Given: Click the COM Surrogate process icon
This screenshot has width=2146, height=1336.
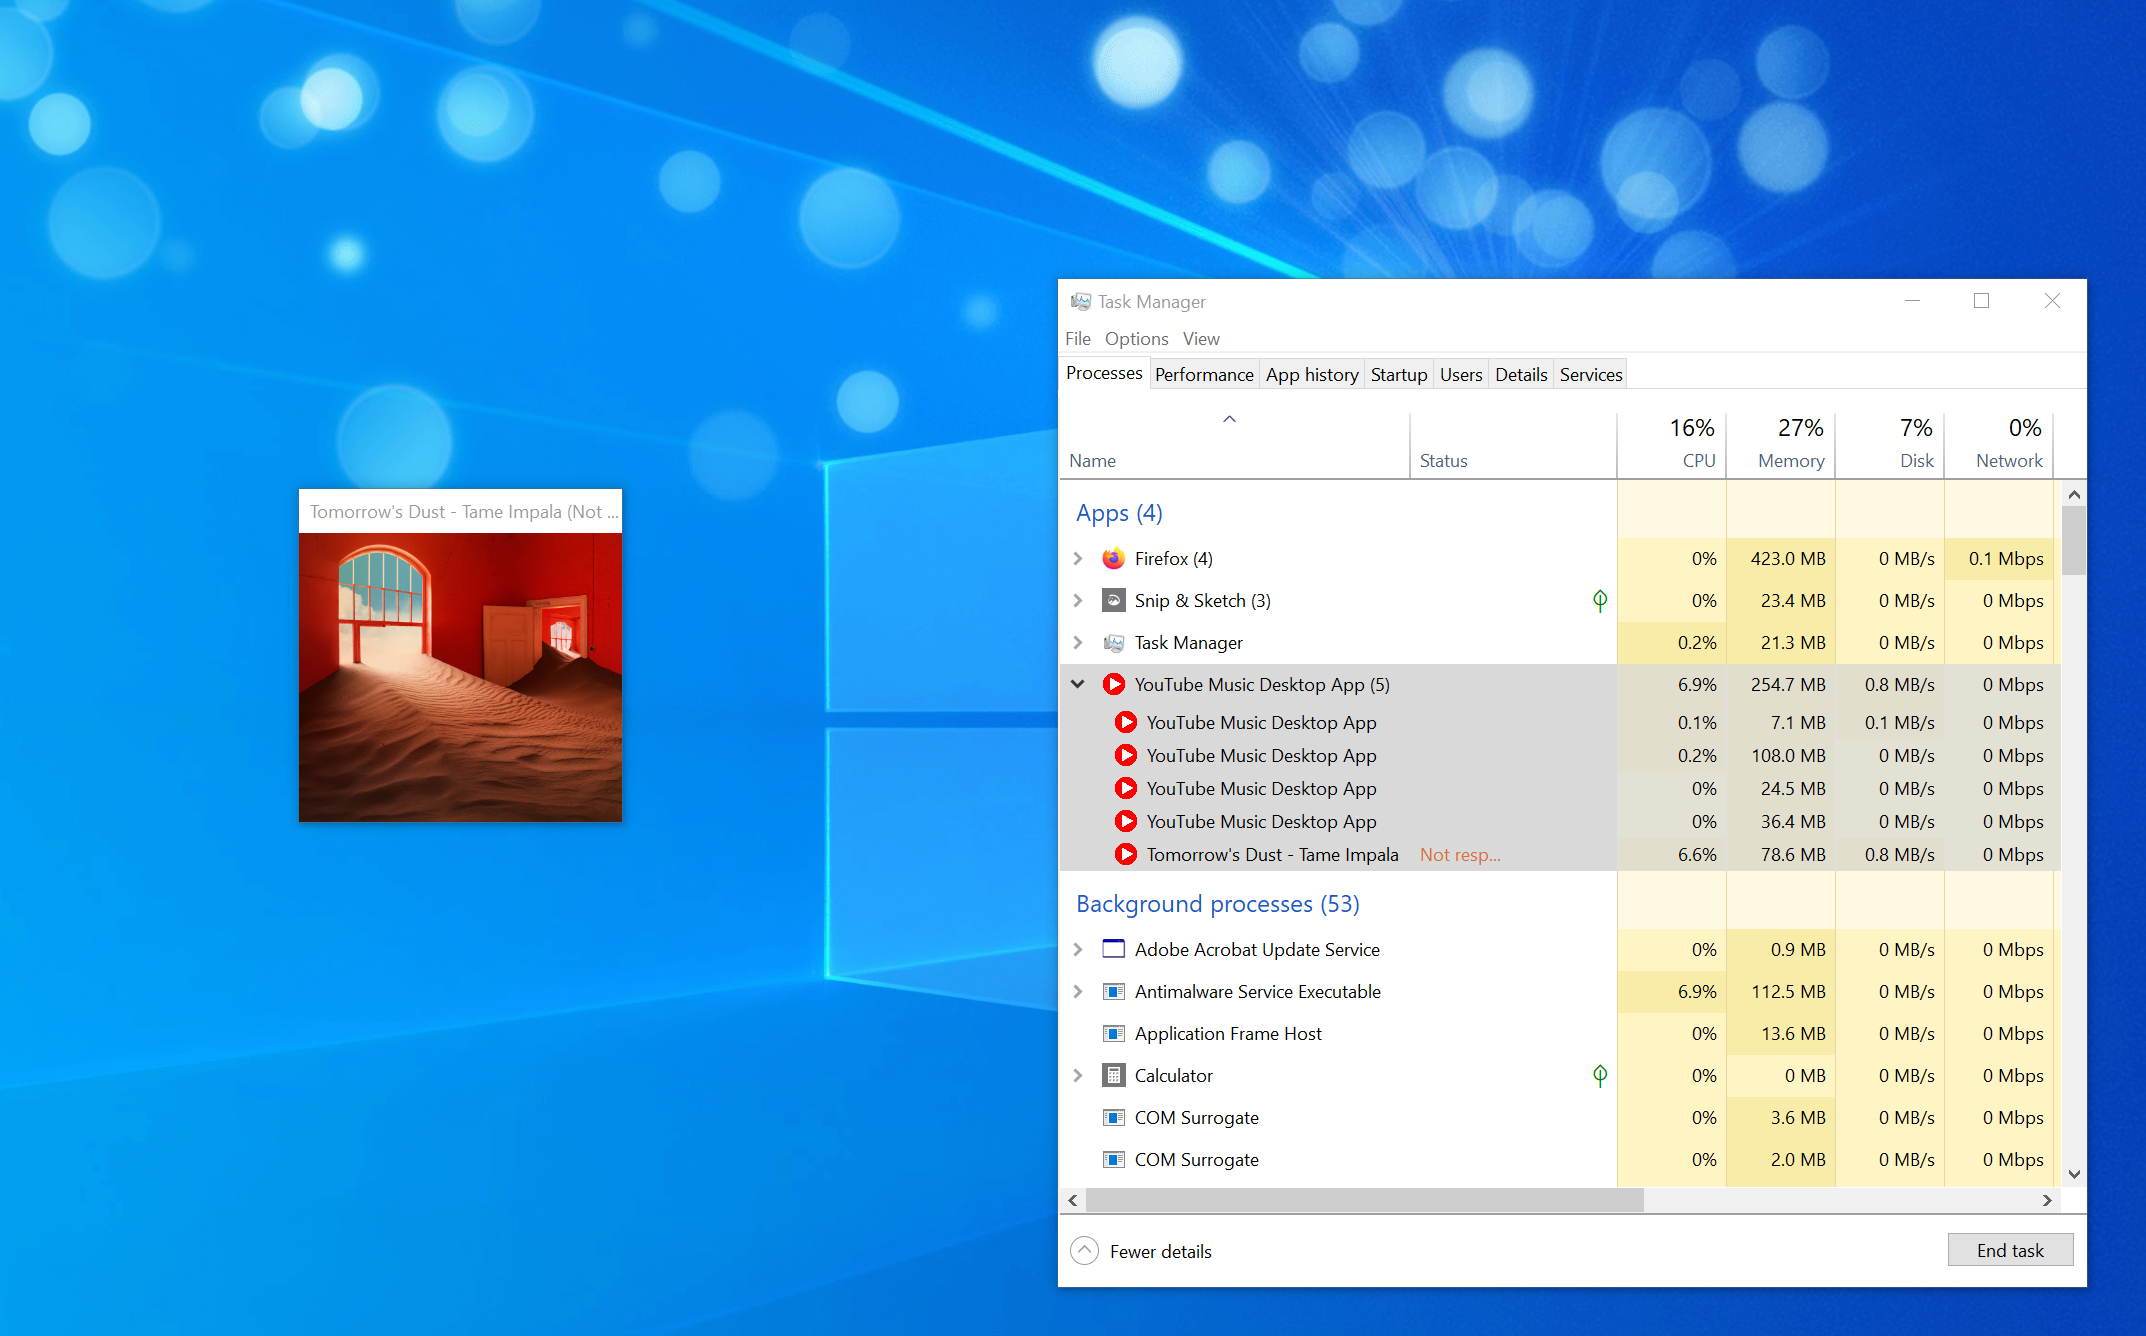Looking at the screenshot, I should [x=1113, y=1117].
